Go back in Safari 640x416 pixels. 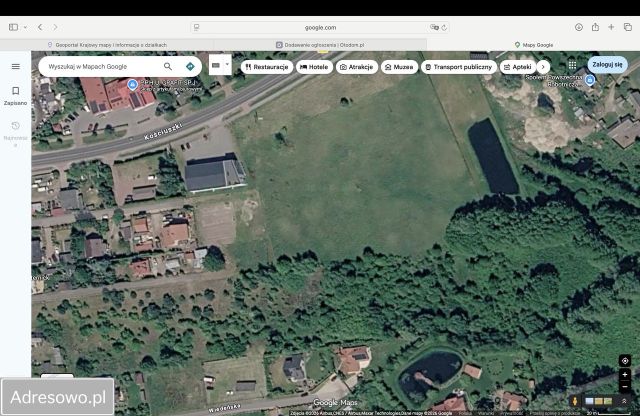[x=40, y=27]
